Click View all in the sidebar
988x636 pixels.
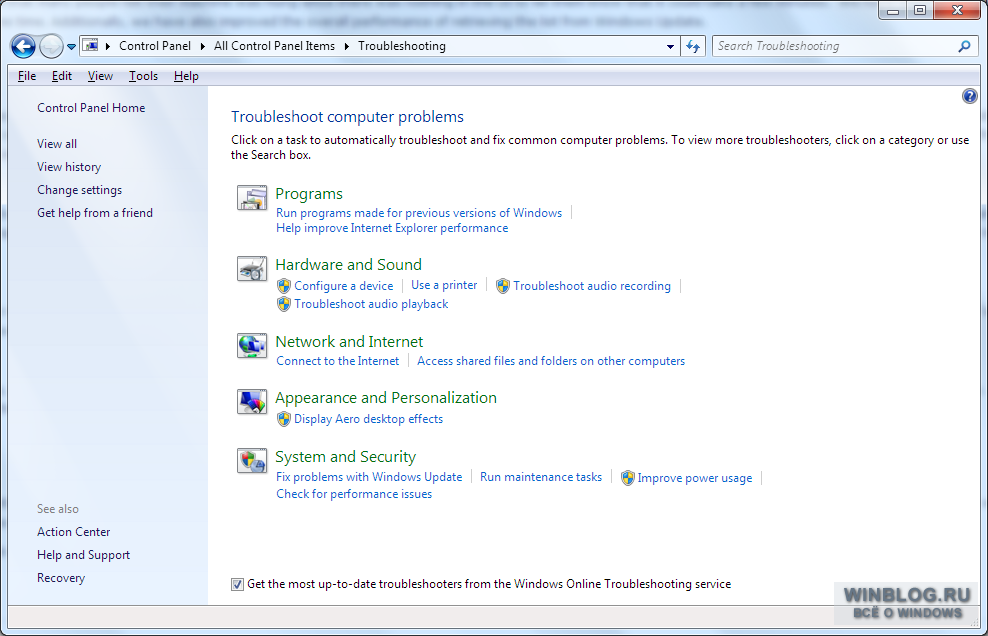[57, 144]
